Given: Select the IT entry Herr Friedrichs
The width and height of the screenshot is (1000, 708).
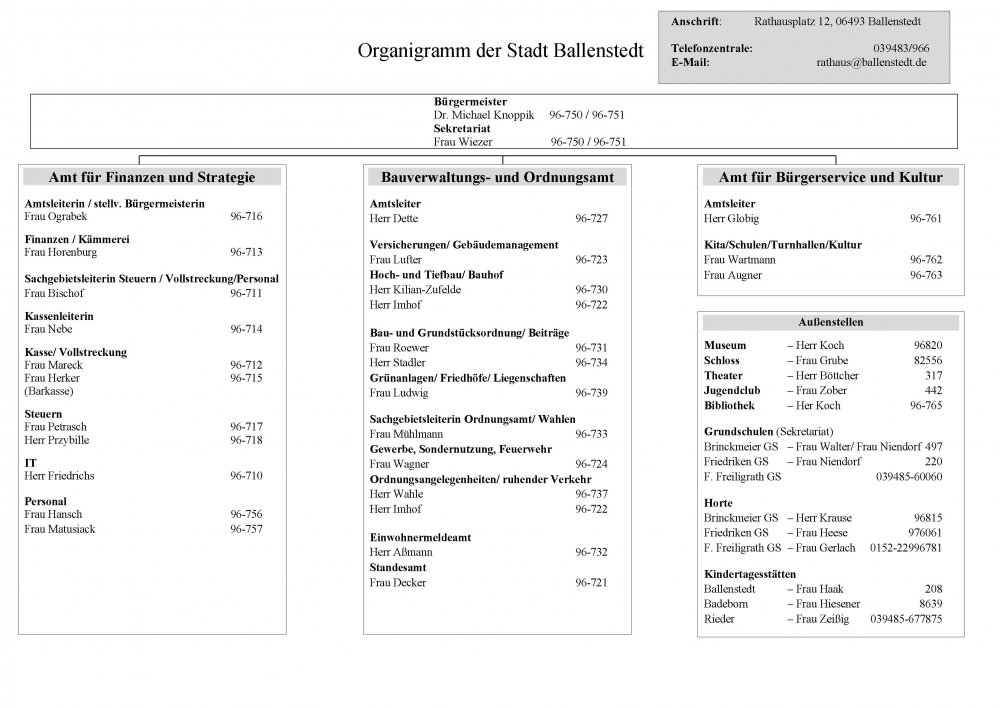Looking at the screenshot, I should point(59,476).
